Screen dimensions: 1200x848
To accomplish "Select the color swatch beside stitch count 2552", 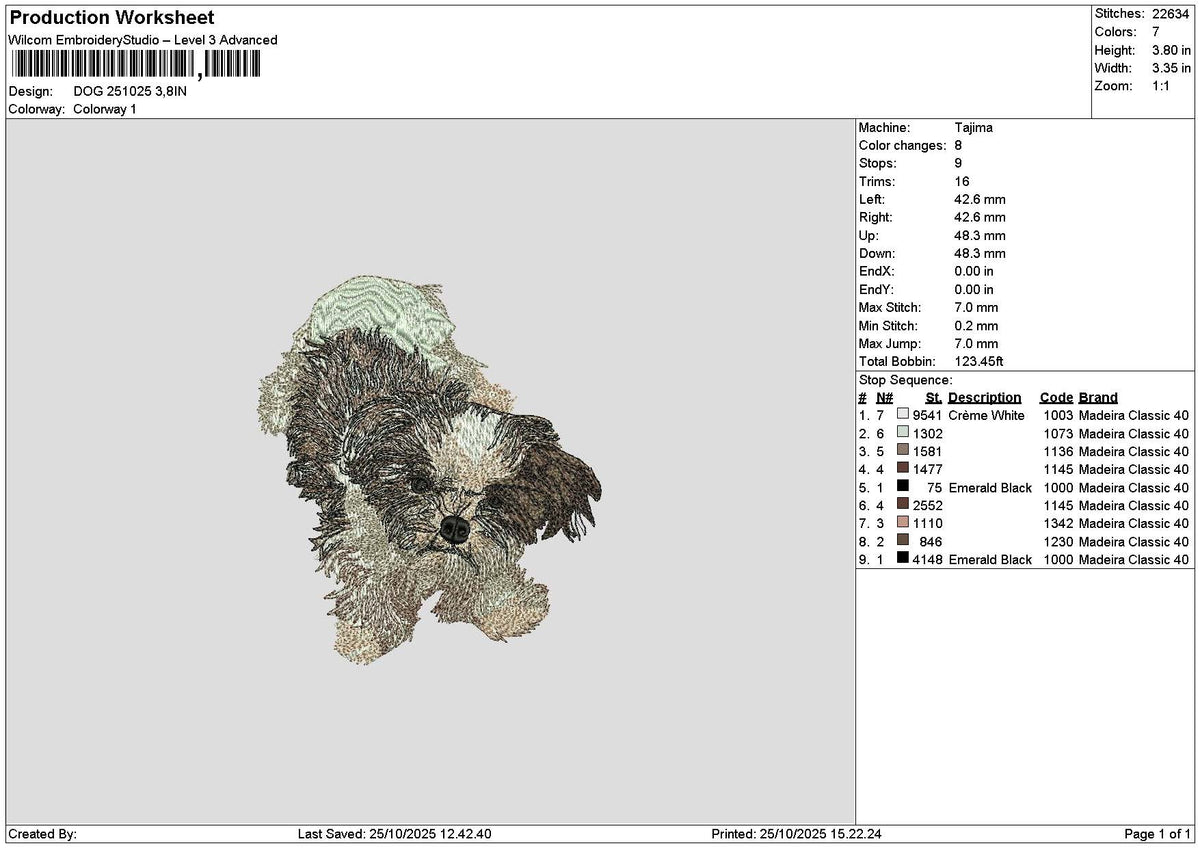I will 903,505.
